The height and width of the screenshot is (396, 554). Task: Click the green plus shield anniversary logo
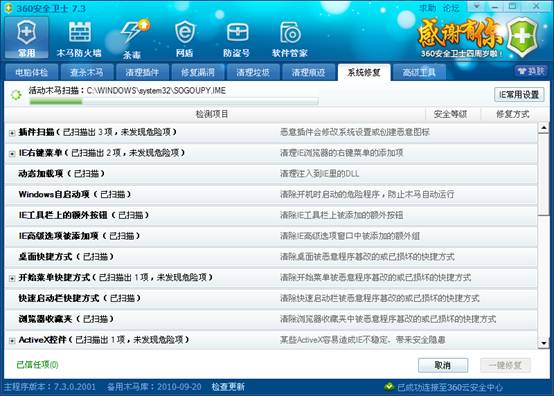click(x=522, y=36)
